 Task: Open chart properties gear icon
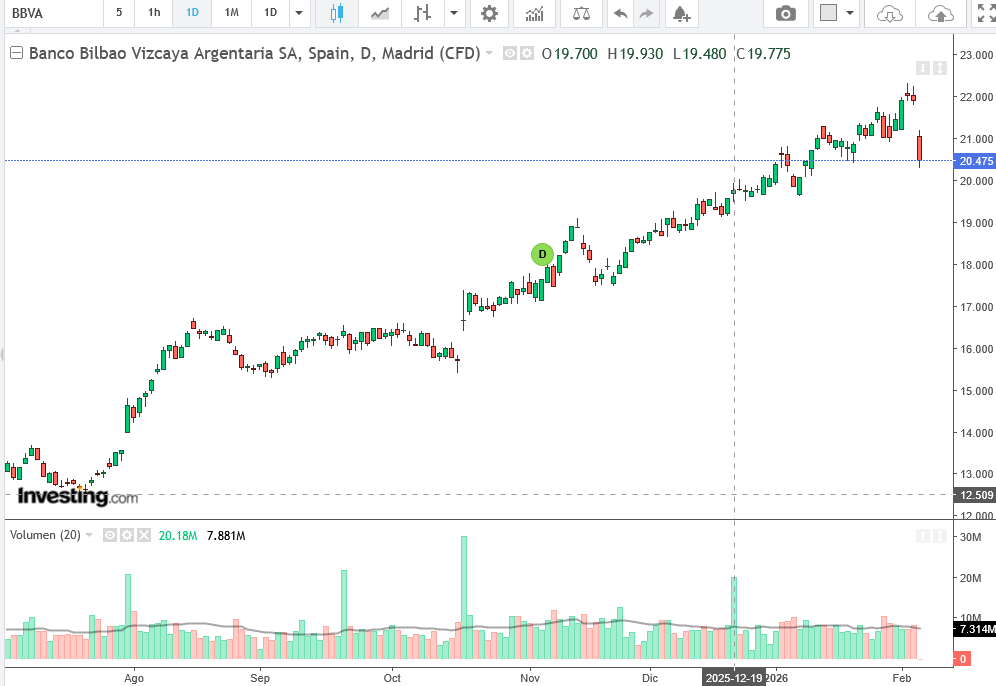pyautogui.click(x=488, y=13)
